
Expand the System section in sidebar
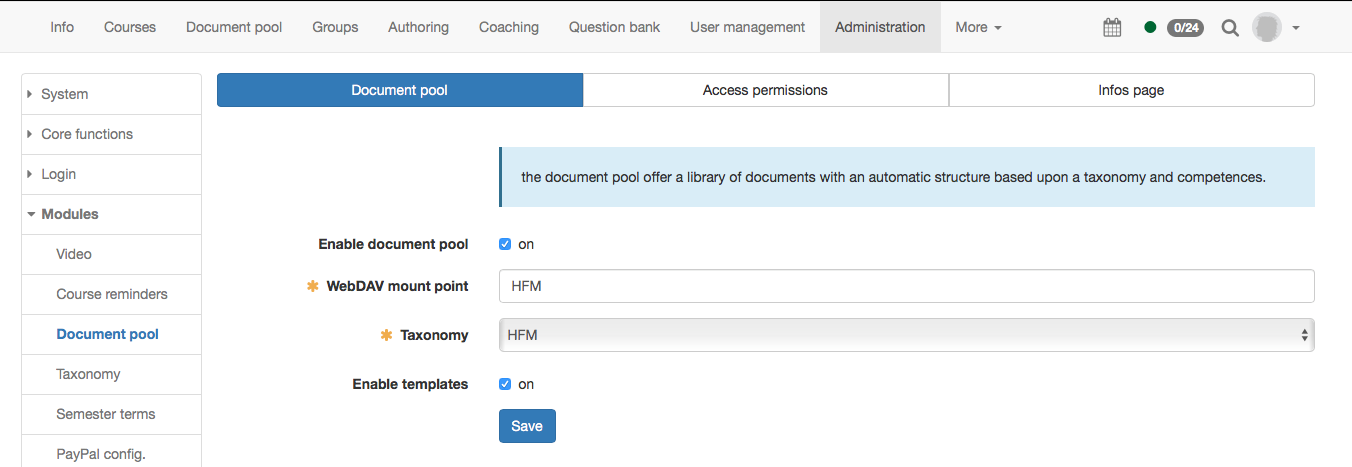click(64, 94)
